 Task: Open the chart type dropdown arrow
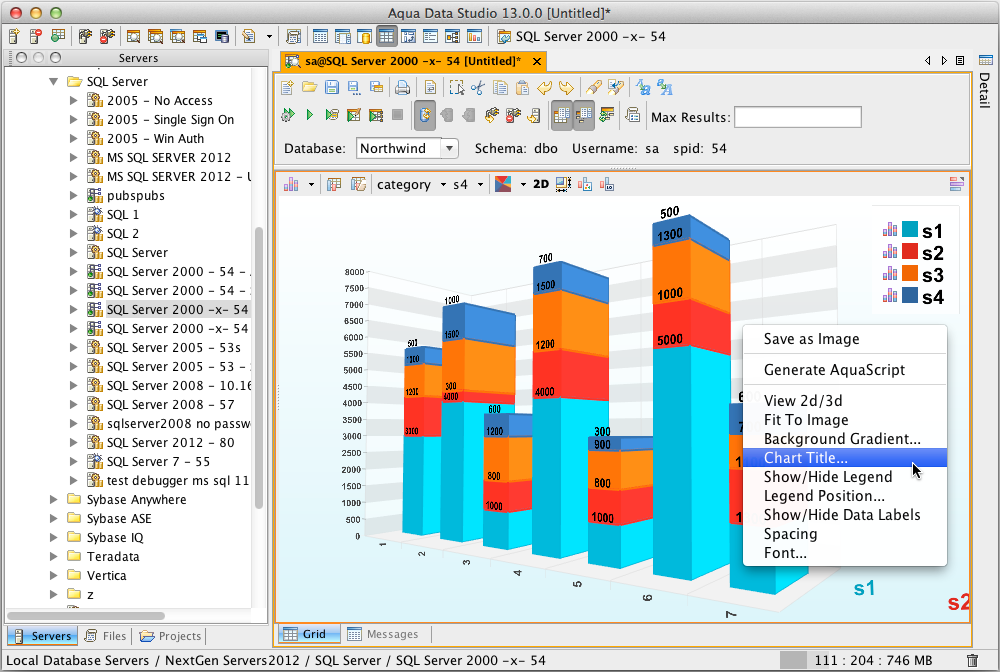tap(311, 185)
